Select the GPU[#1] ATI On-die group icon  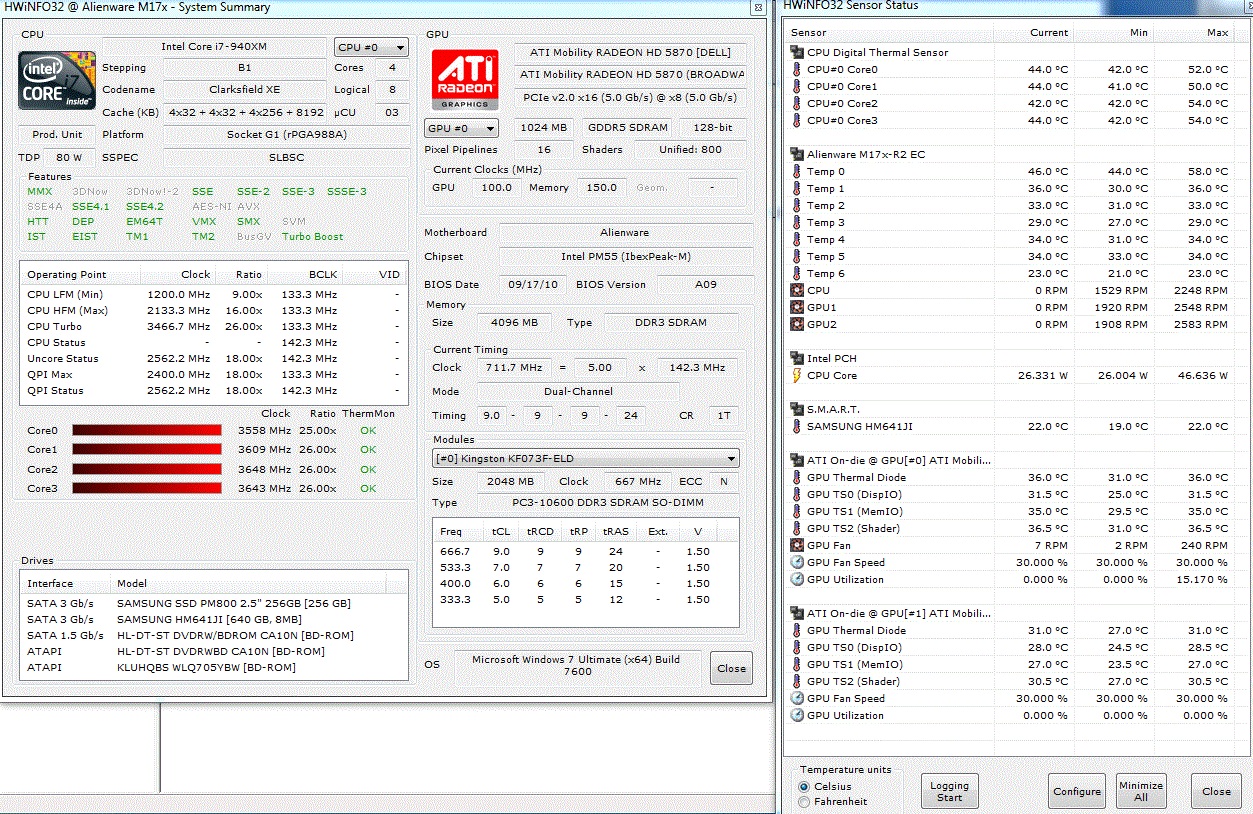coord(796,613)
